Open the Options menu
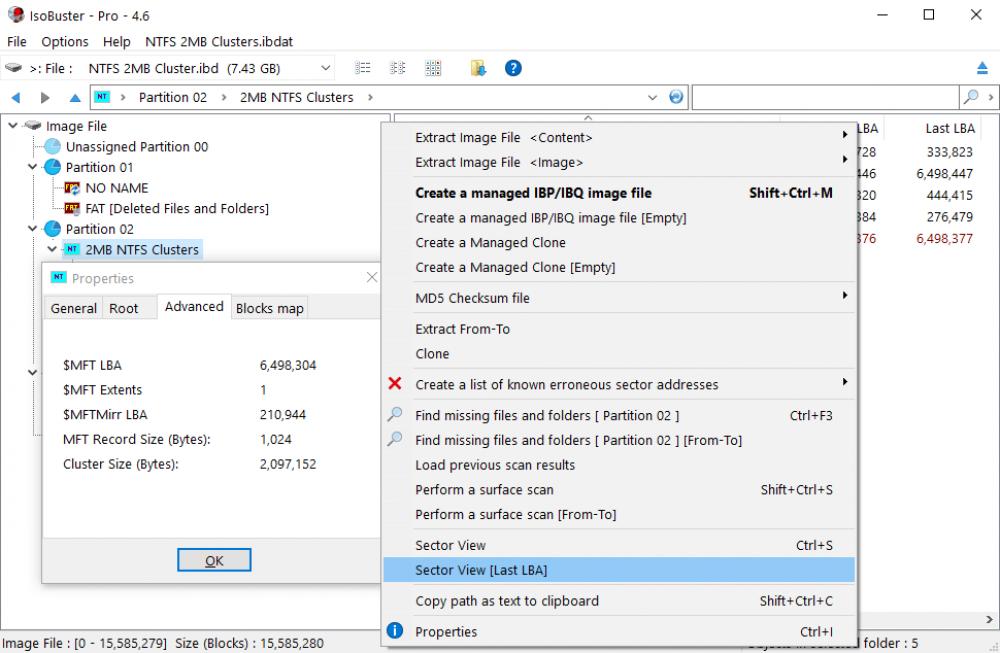The width and height of the screenshot is (1000, 653). [x=64, y=41]
